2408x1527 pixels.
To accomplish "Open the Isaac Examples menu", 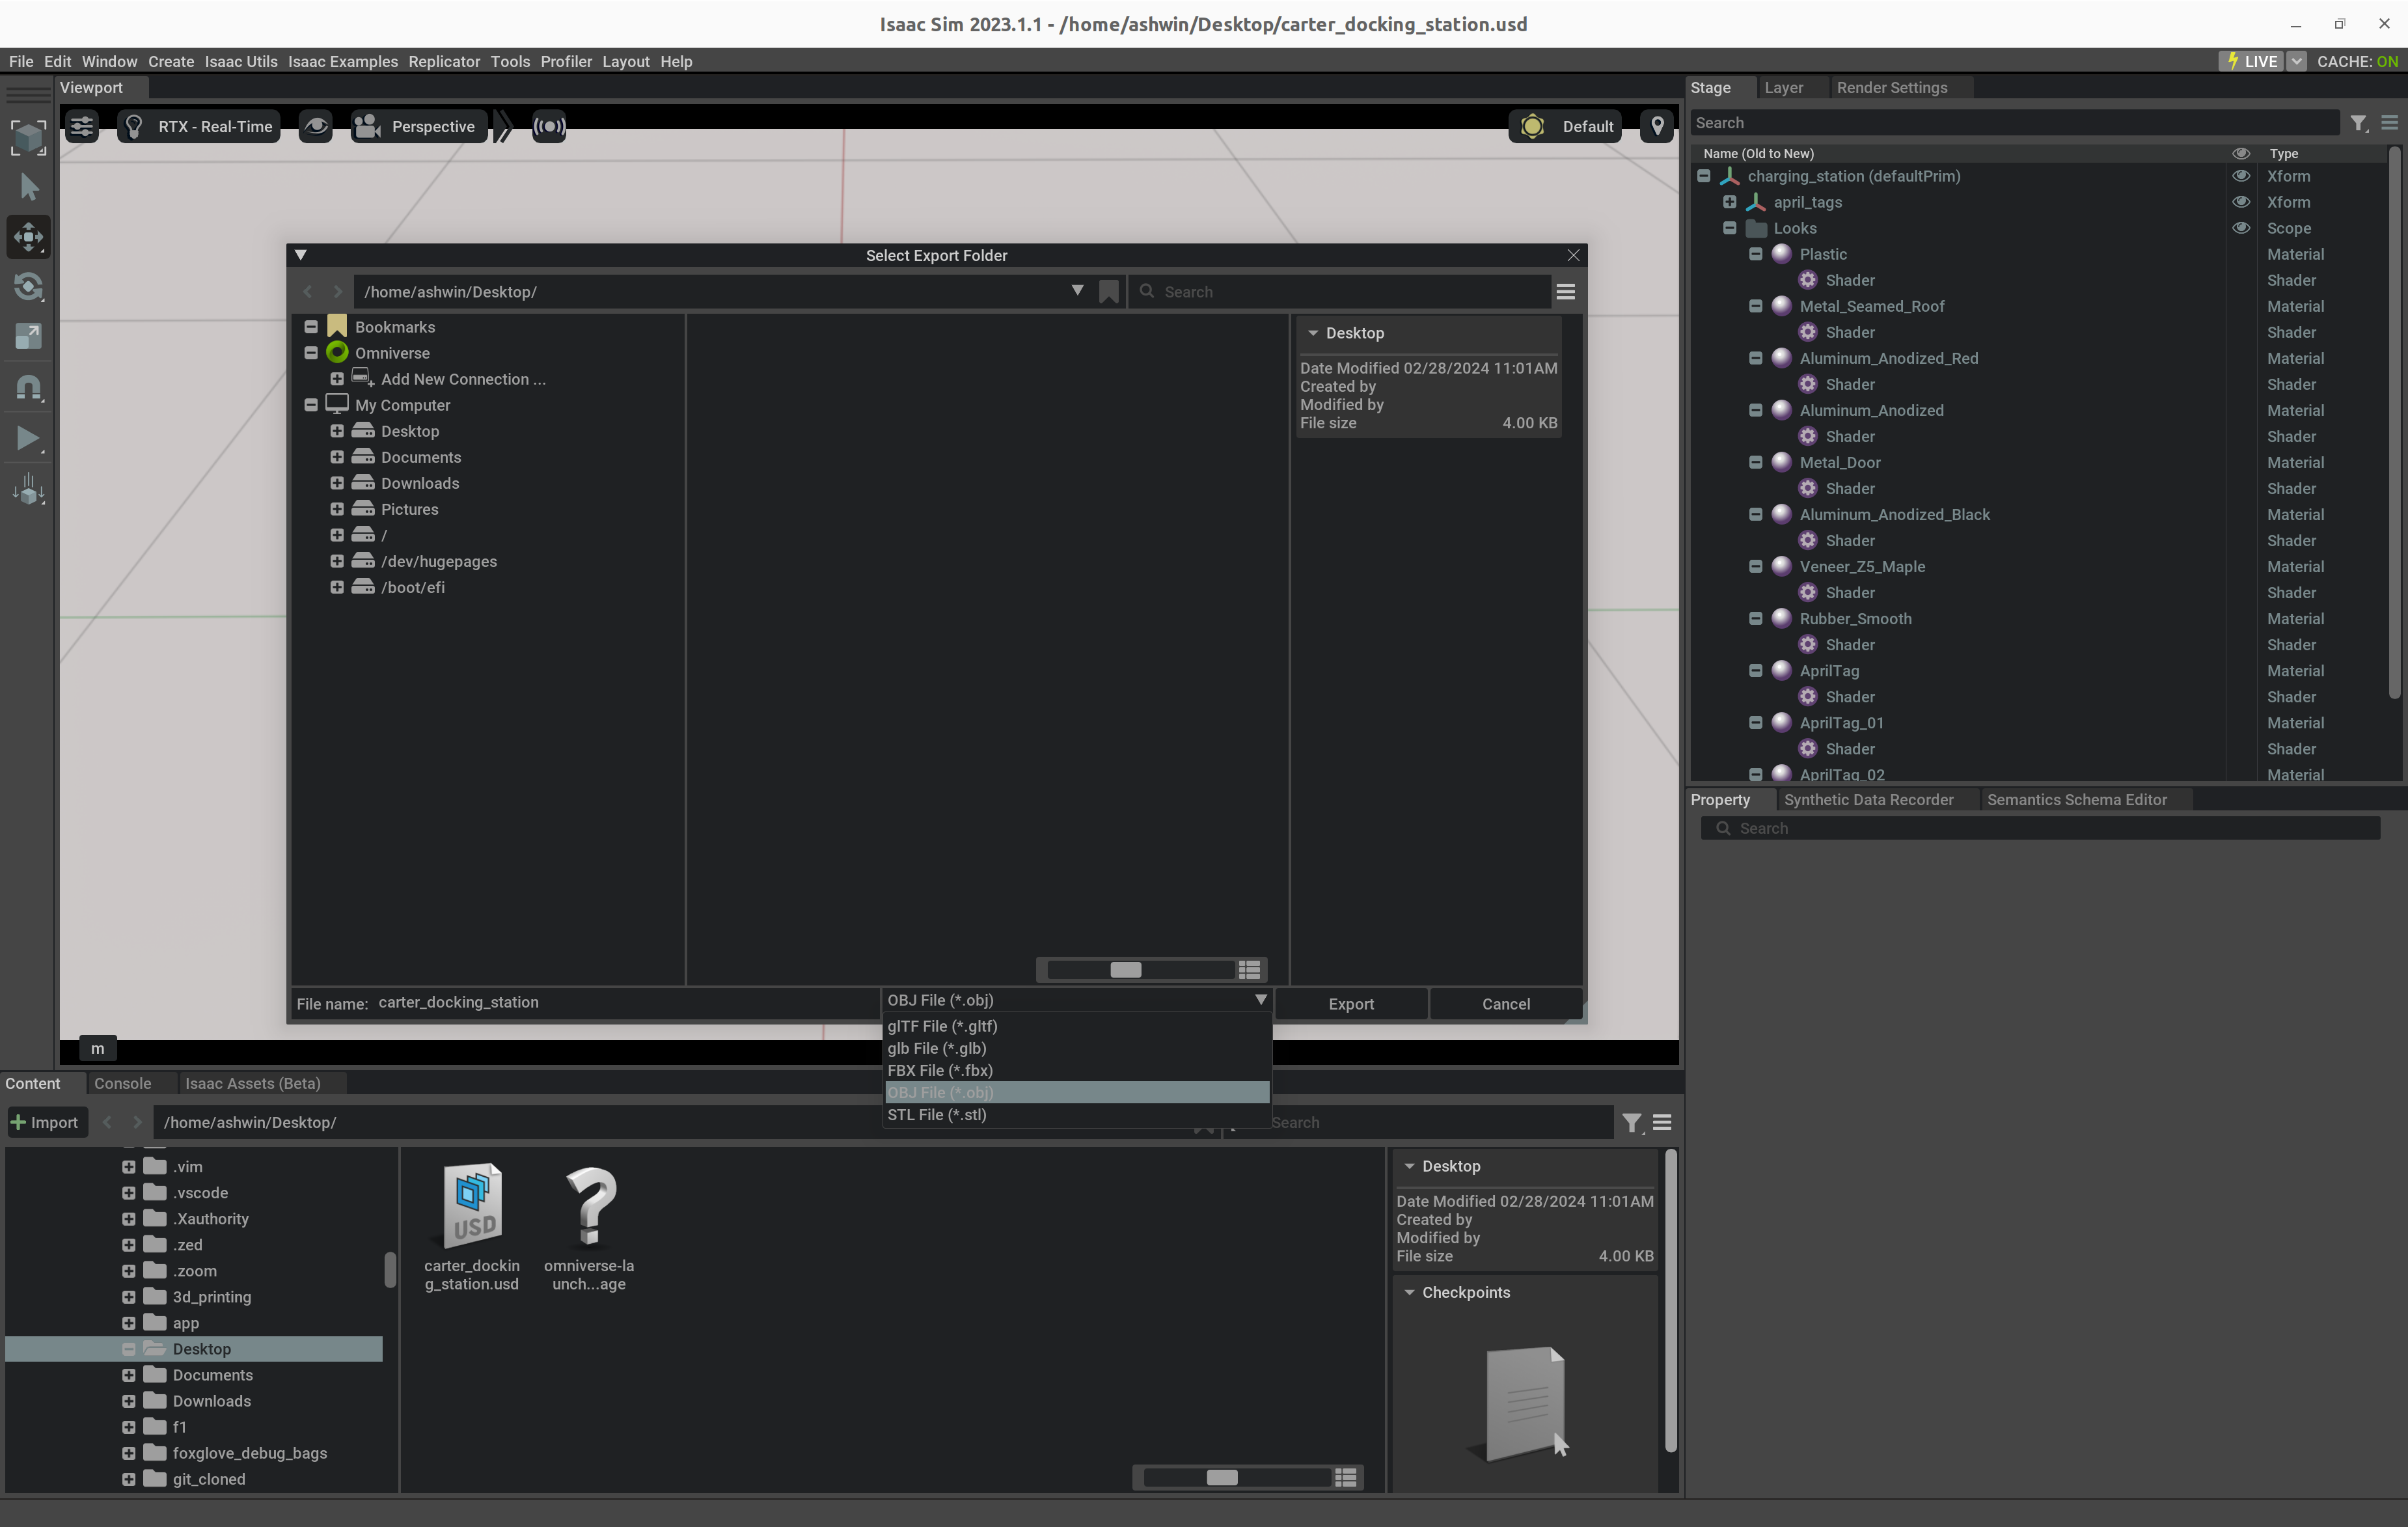I will 343,61.
